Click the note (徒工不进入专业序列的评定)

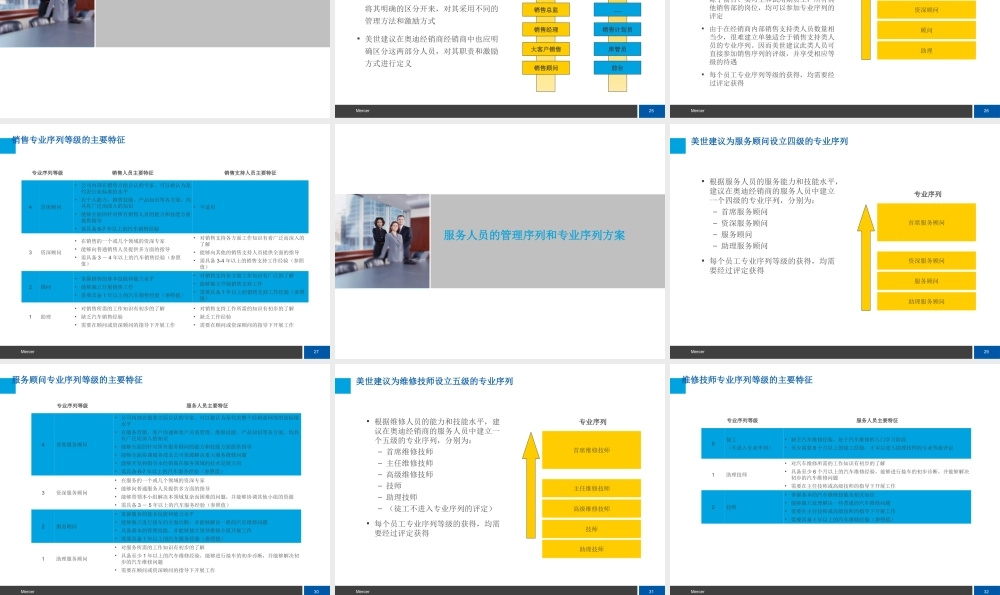pos(441,508)
